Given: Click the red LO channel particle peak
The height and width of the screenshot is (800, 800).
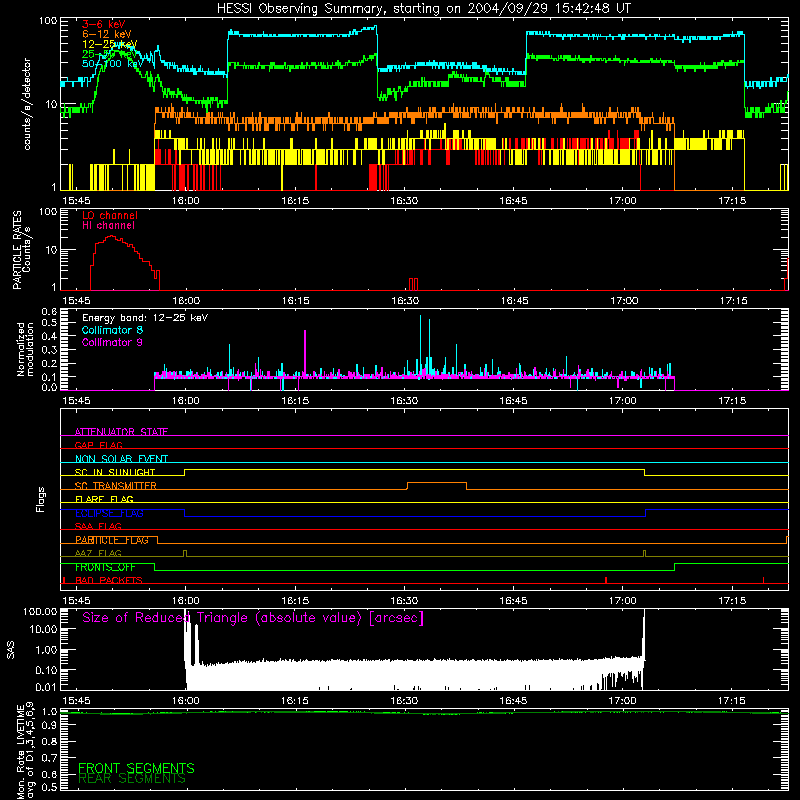Looking at the screenshot, I should (112, 236).
